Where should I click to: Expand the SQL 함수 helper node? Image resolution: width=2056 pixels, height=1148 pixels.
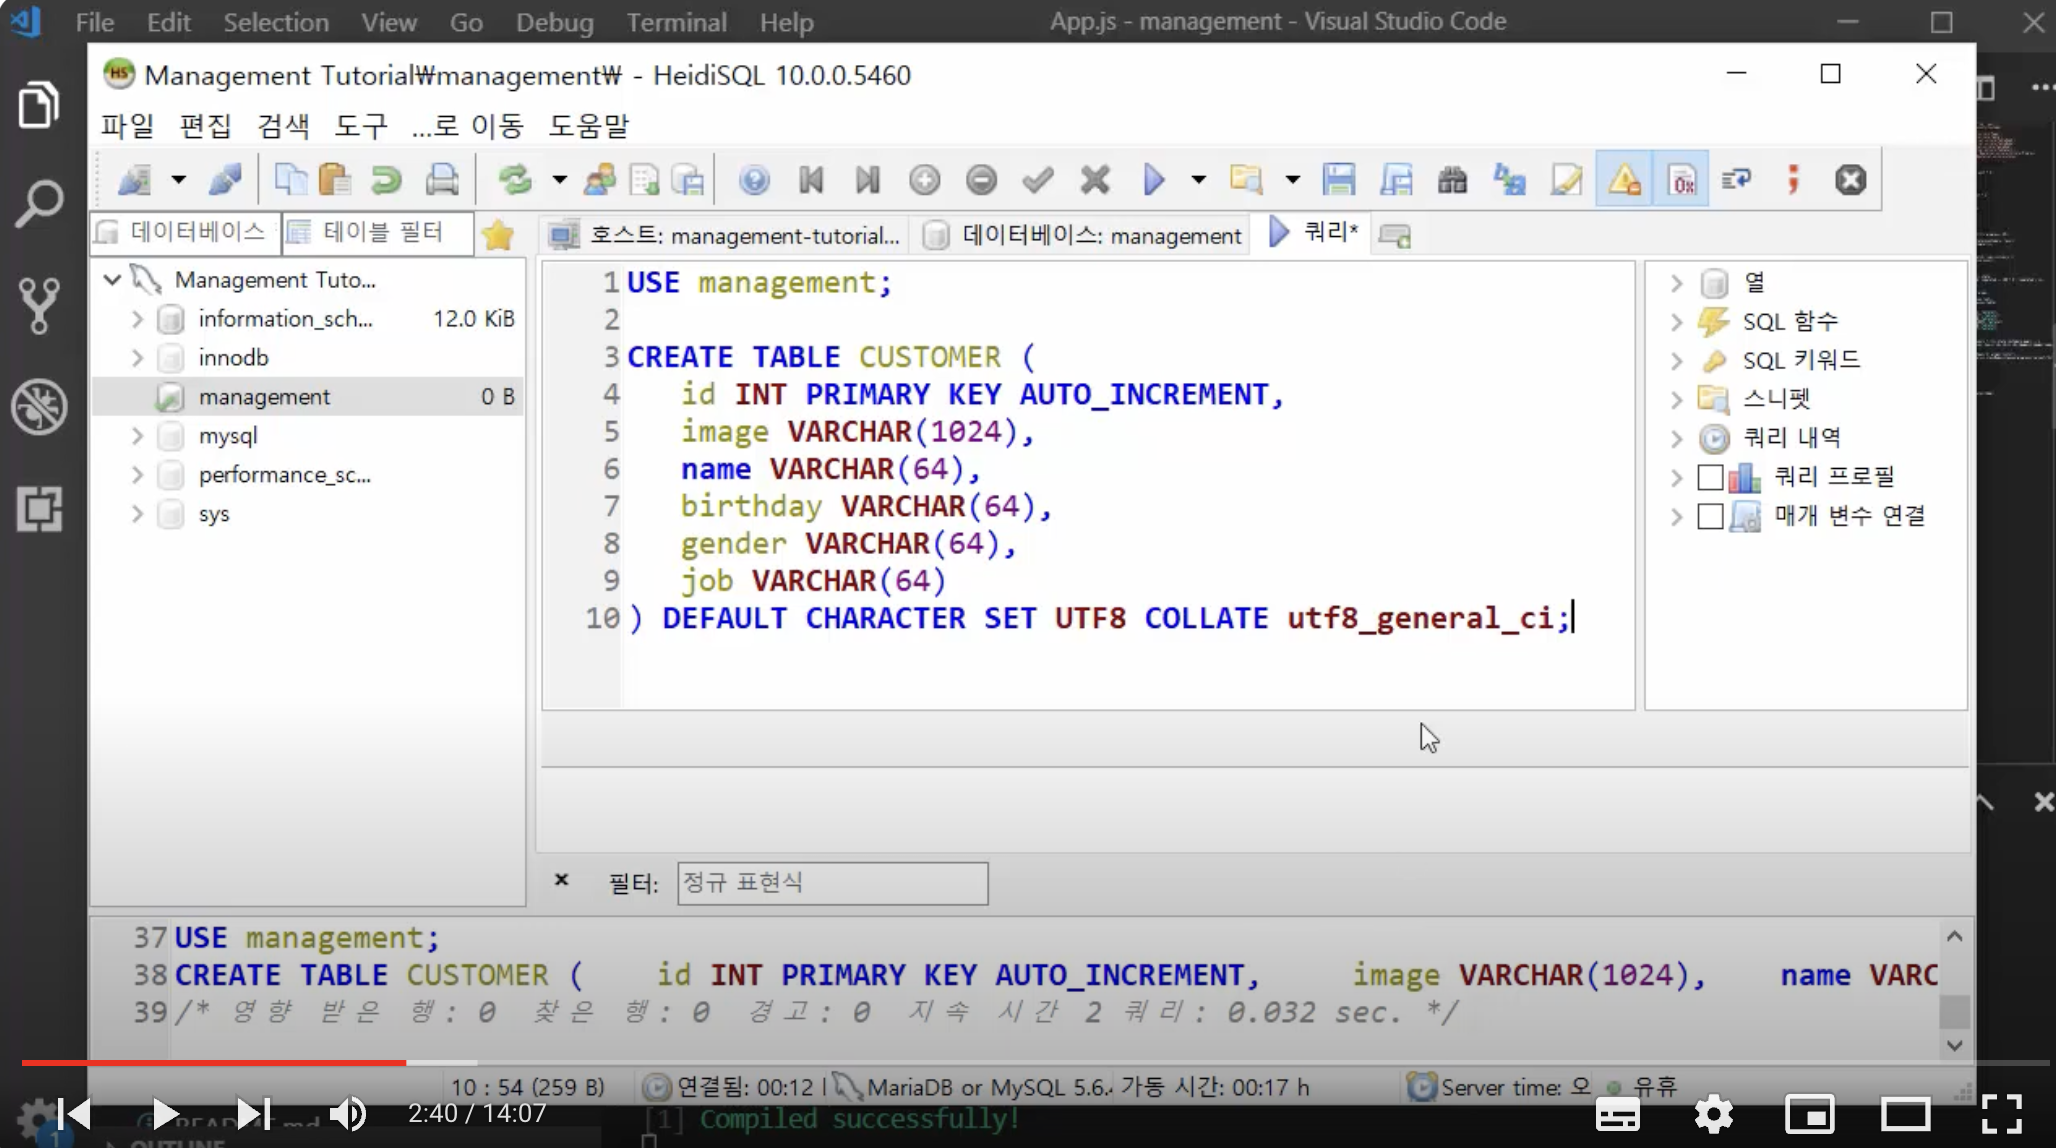point(1677,322)
